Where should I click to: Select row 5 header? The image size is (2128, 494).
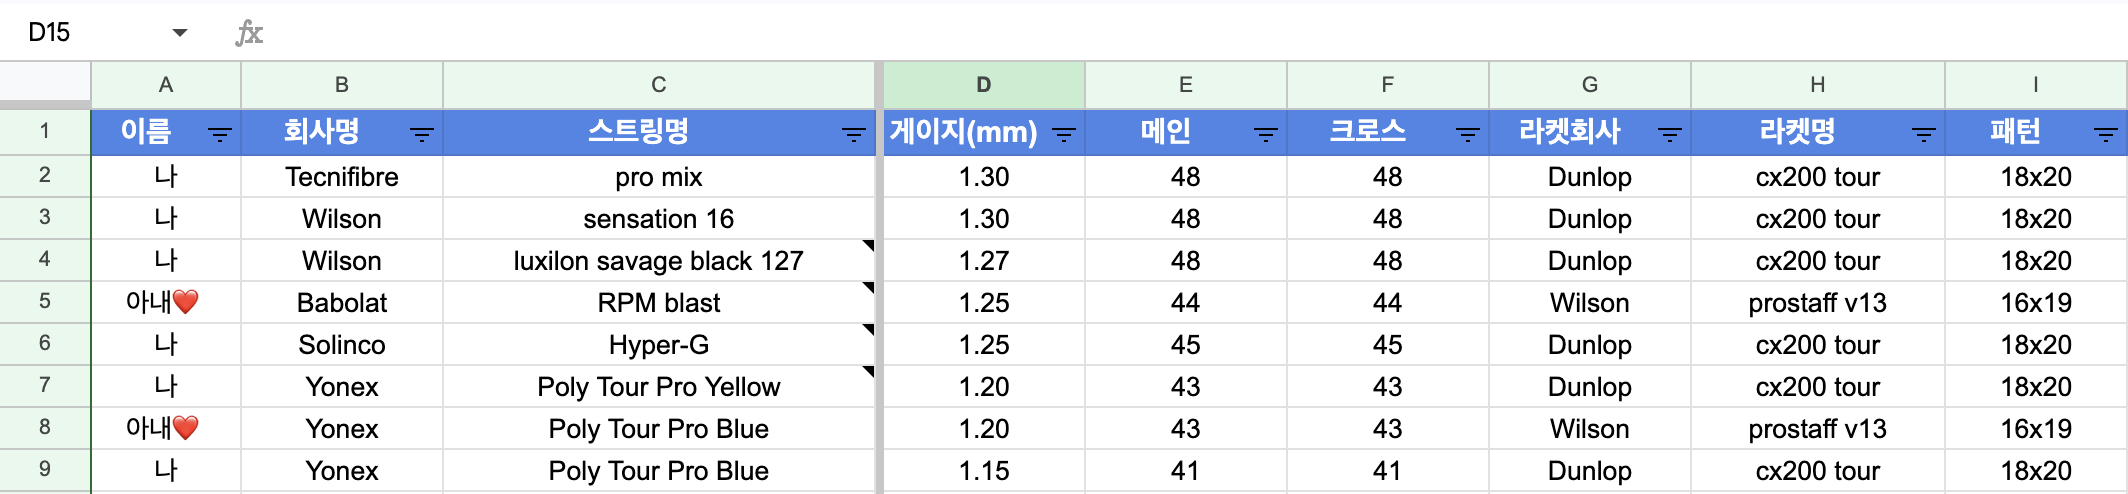(x=45, y=302)
